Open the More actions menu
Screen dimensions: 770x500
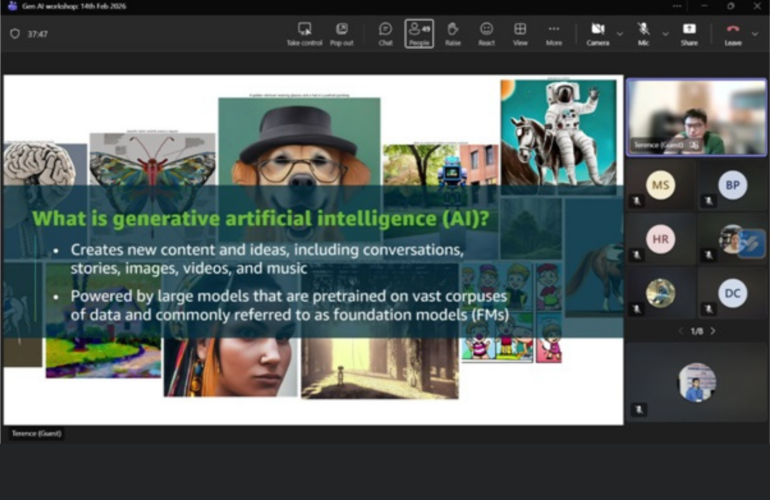coord(553,32)
